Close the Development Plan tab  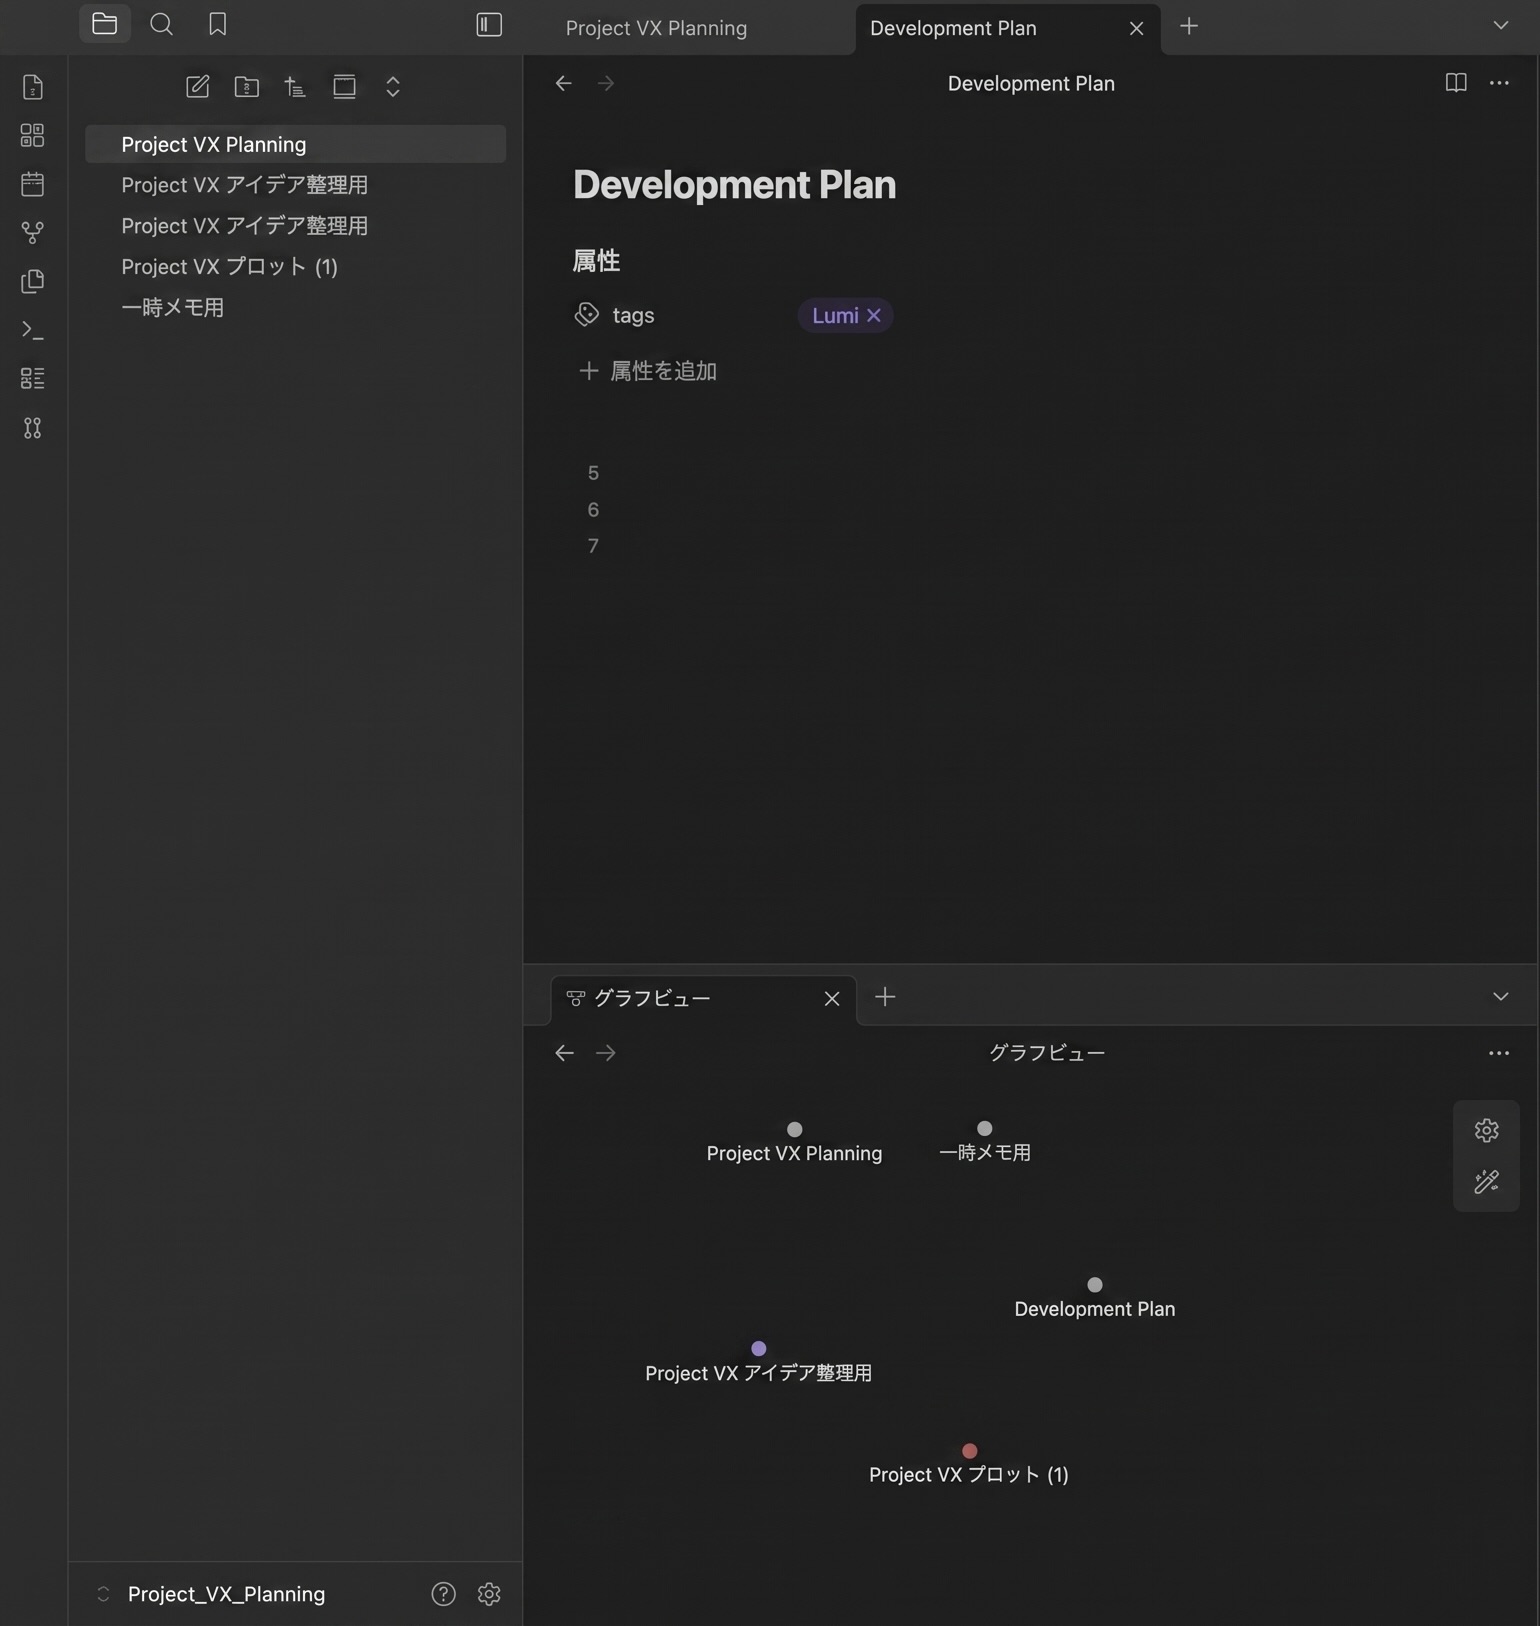1136,28
